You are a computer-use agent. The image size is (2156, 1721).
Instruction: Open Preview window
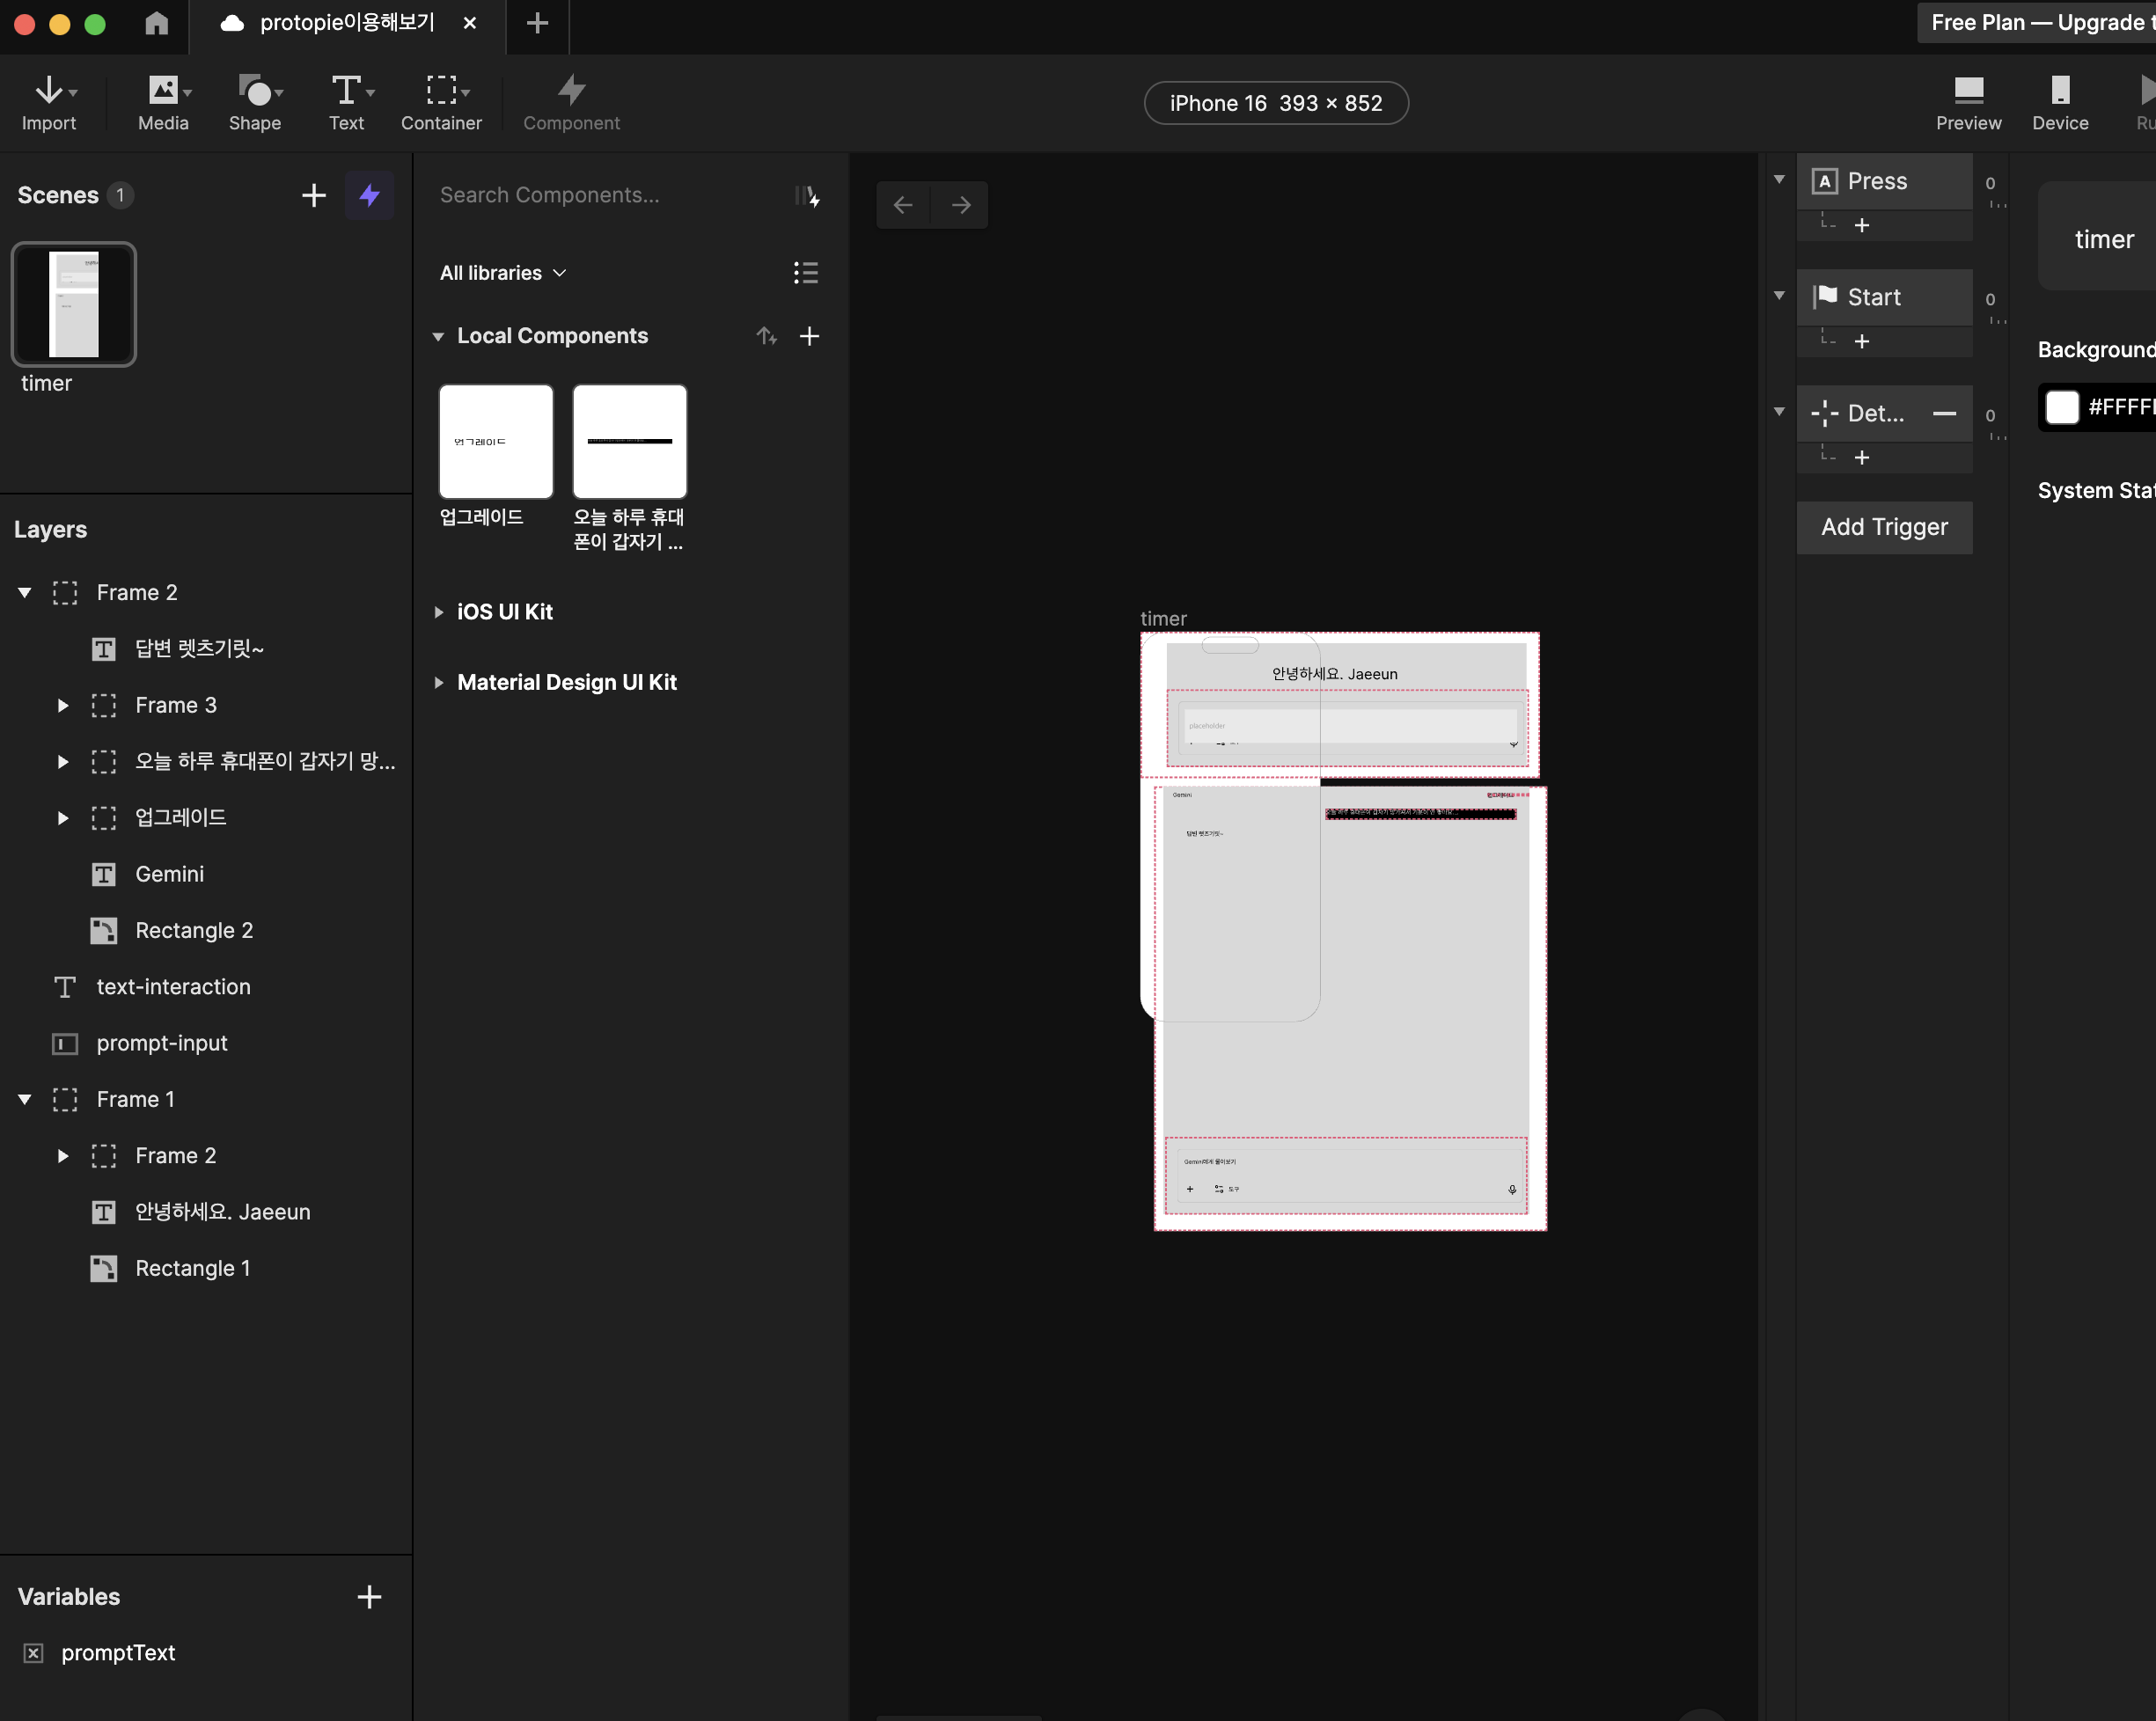point(1968,102)
